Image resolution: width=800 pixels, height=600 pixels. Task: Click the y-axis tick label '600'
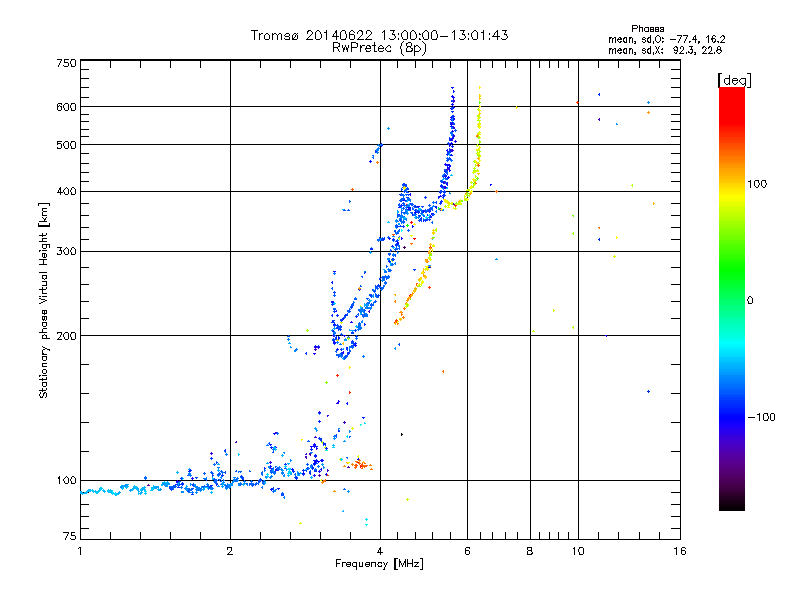pos(66,107)
